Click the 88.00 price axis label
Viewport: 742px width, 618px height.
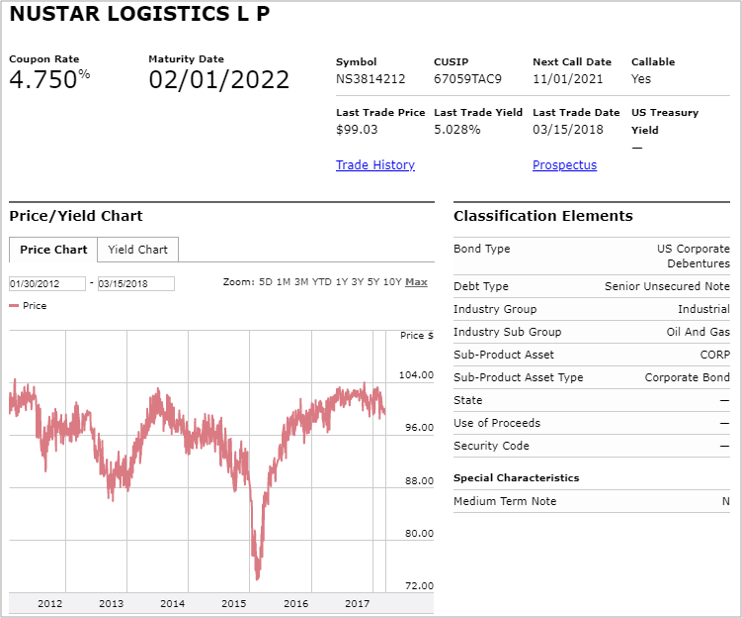coord(419,481)
